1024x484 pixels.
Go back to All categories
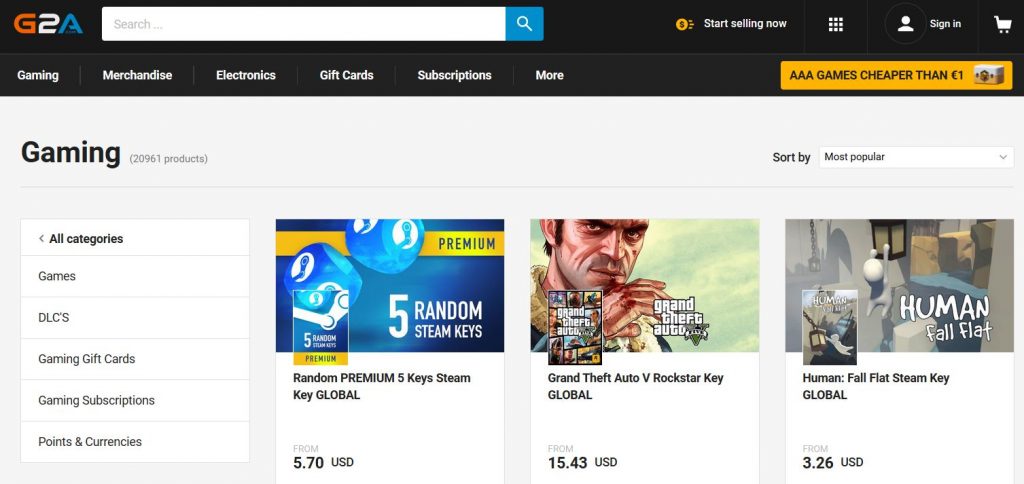tap(86, 238)
